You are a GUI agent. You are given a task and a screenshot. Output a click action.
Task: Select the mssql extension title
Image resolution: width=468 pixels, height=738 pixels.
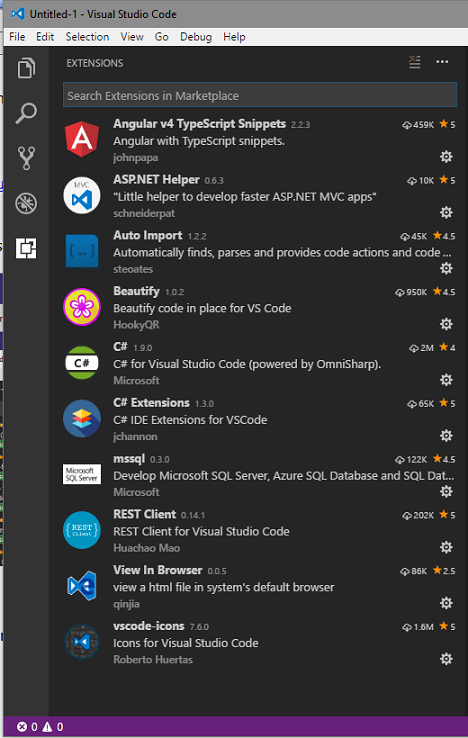[x=129, y=458]
